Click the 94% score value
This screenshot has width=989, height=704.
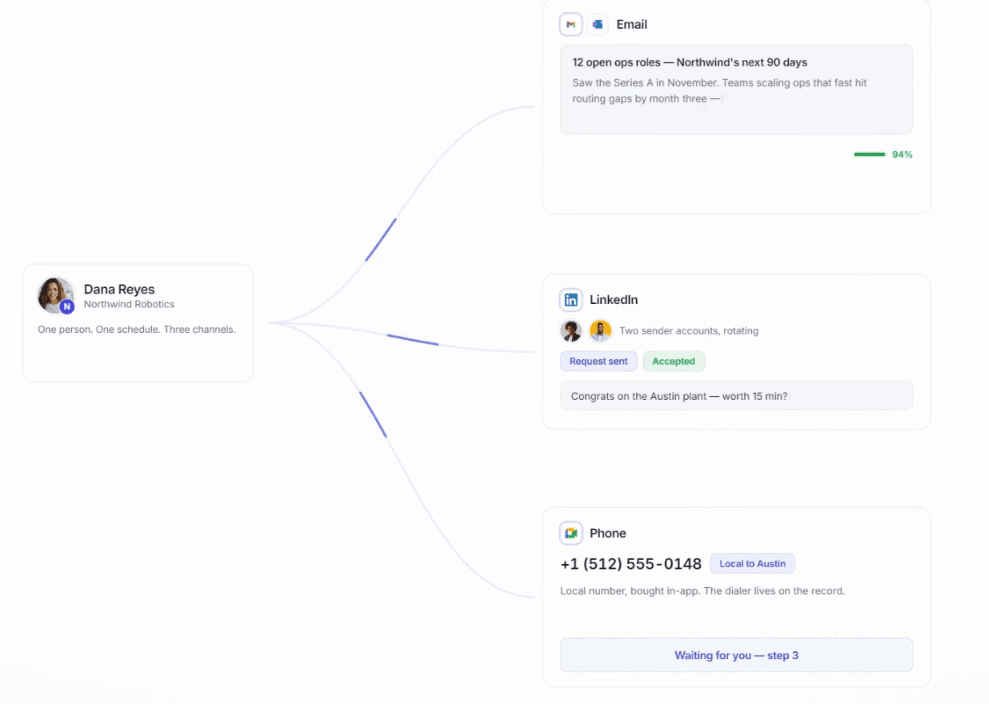pos(902,155)
